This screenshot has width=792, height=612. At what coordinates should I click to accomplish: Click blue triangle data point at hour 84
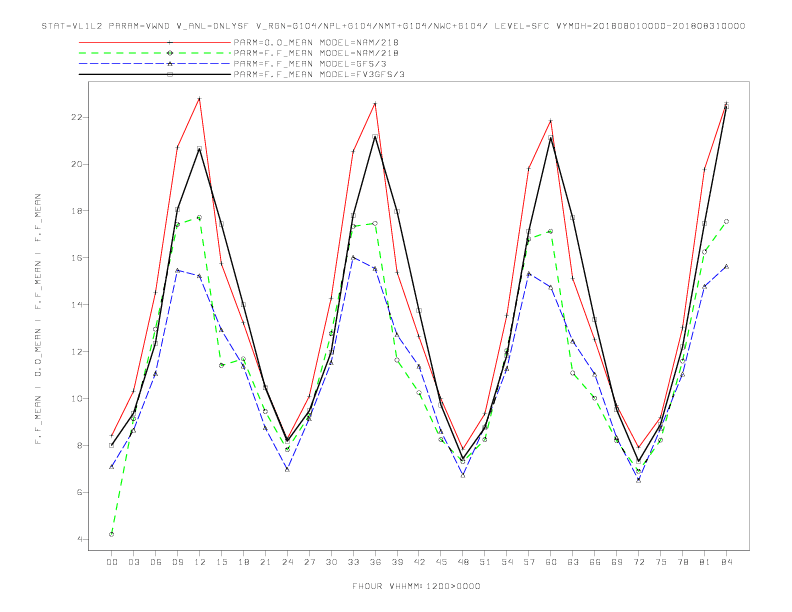(x=727, y=266)
